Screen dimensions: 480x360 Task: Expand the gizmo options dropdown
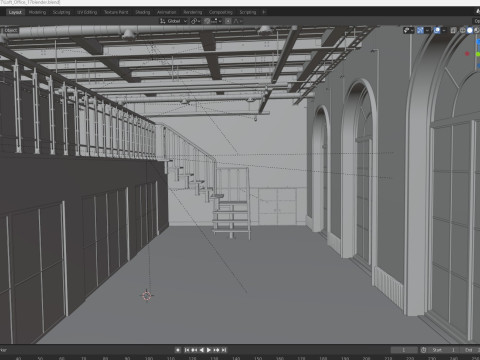[428, 30]
